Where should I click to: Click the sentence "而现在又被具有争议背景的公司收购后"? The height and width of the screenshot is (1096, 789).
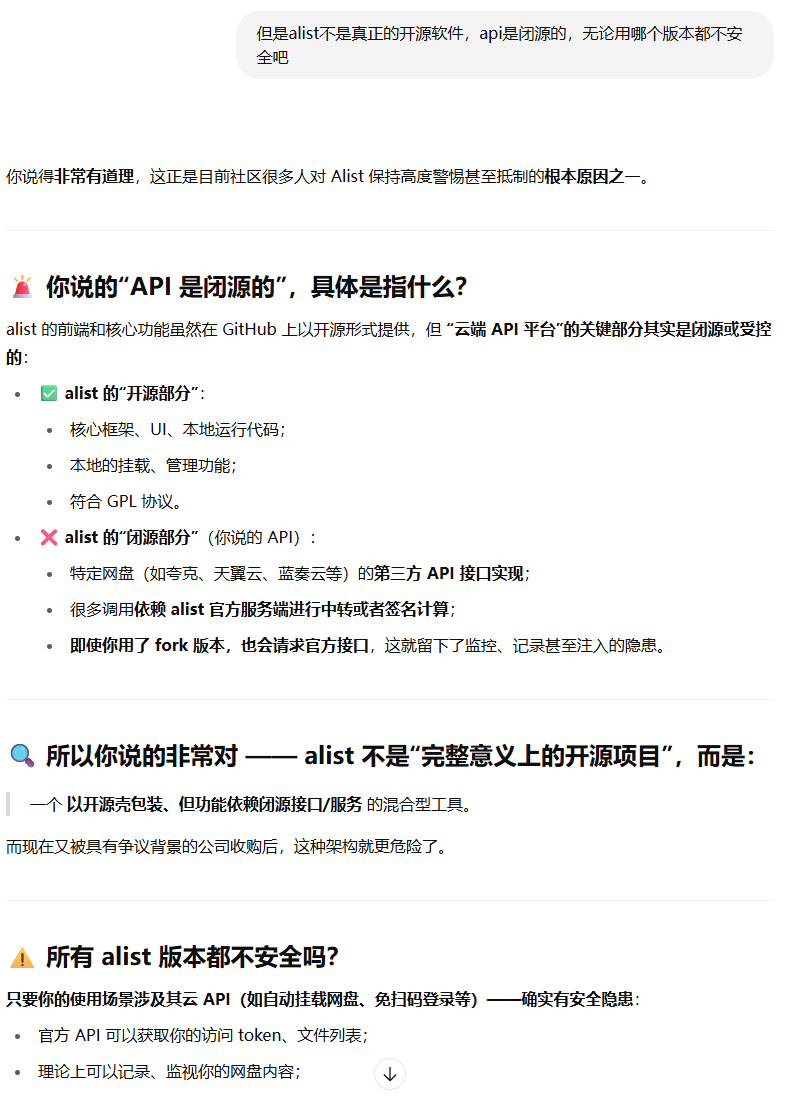coord(225,847)
